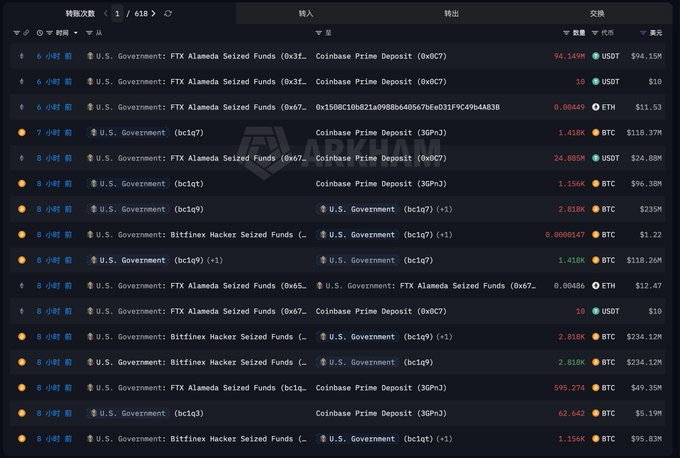Open the U.S. Government (bc1q3) sender entity
Screen dimensions: 680x458
pyautogui.click(x=146, y=413)
